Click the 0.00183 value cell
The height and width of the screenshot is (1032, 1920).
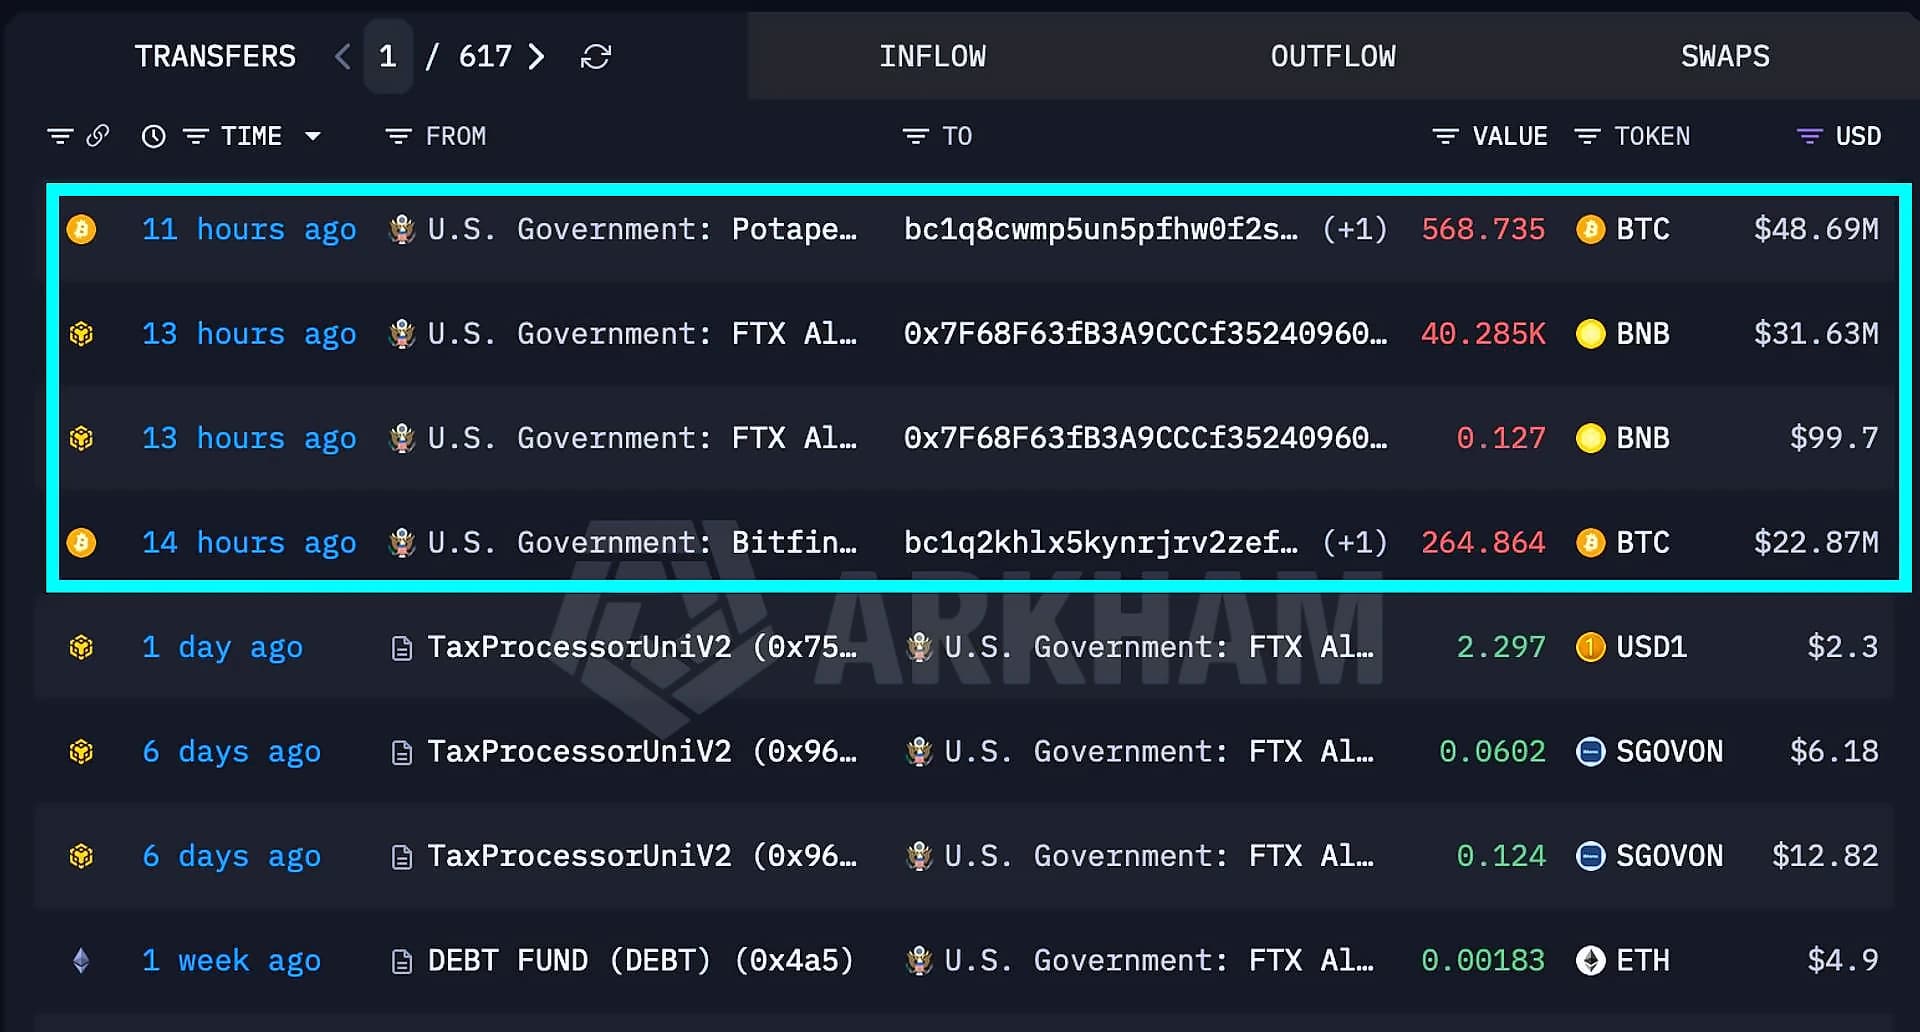[1483, 960]
